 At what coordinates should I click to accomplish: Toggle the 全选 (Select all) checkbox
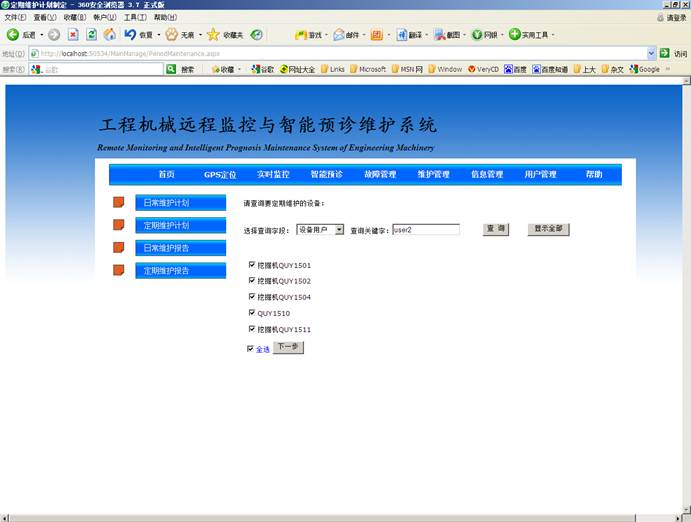tap(251, 349)
